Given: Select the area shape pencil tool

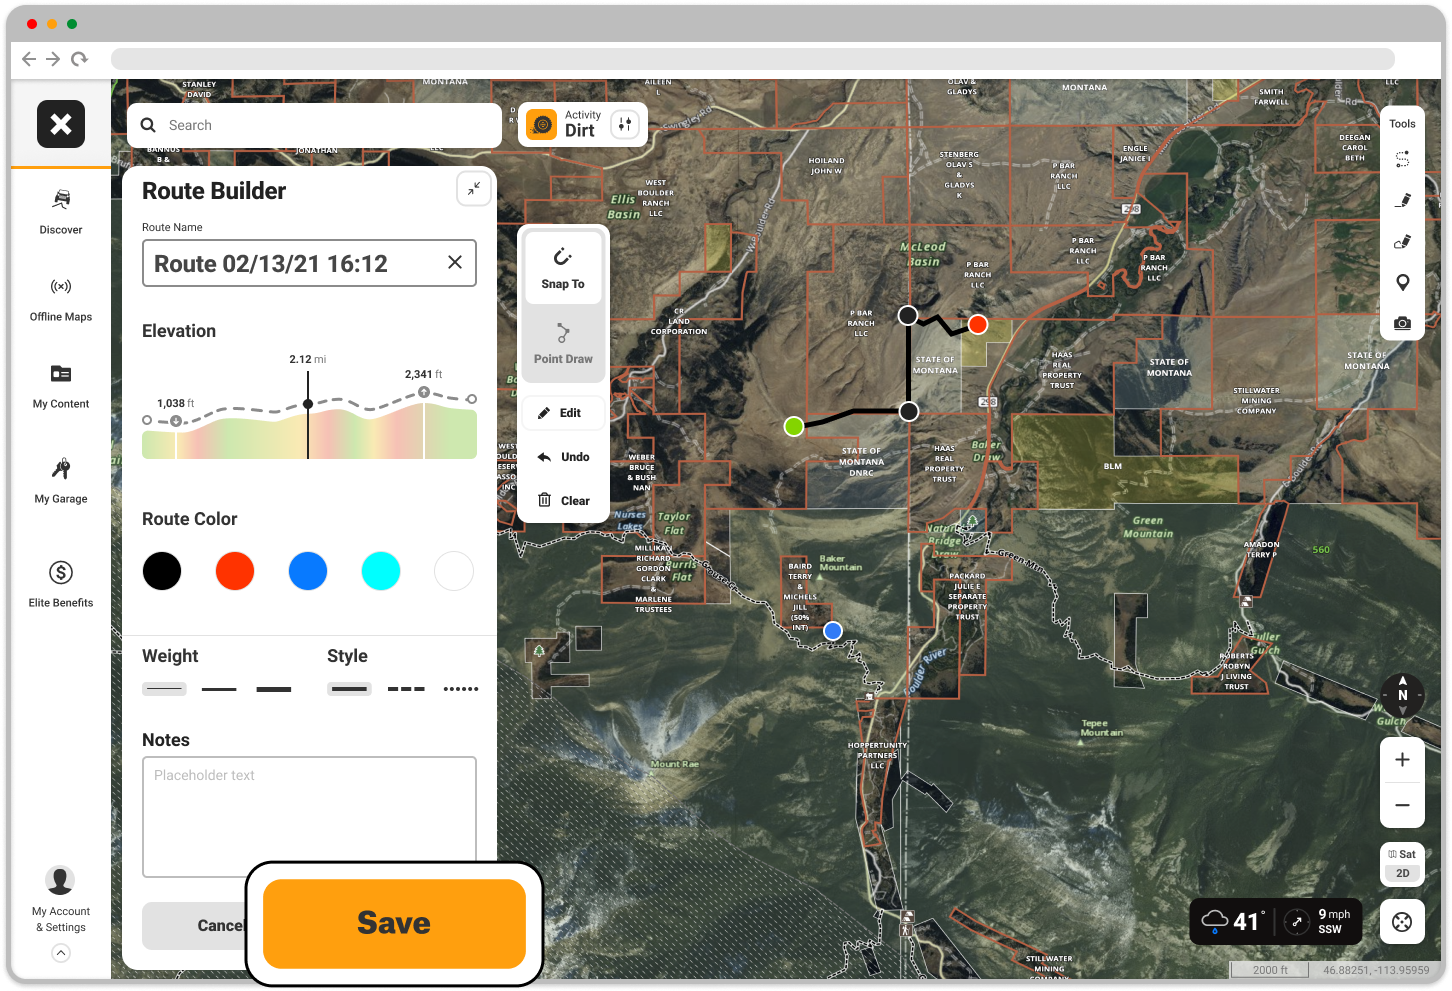Looking at the screenshot, I should (x=1403, y=241).
